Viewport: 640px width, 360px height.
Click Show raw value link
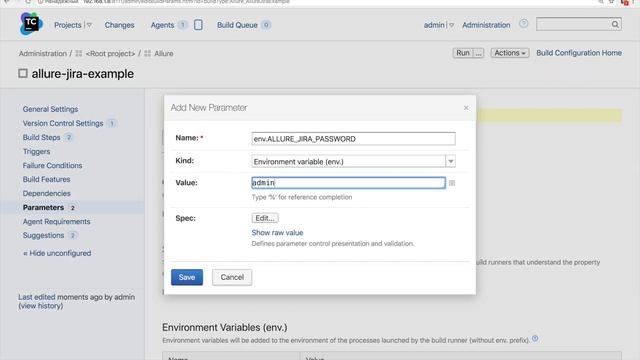tap(277, 233)
